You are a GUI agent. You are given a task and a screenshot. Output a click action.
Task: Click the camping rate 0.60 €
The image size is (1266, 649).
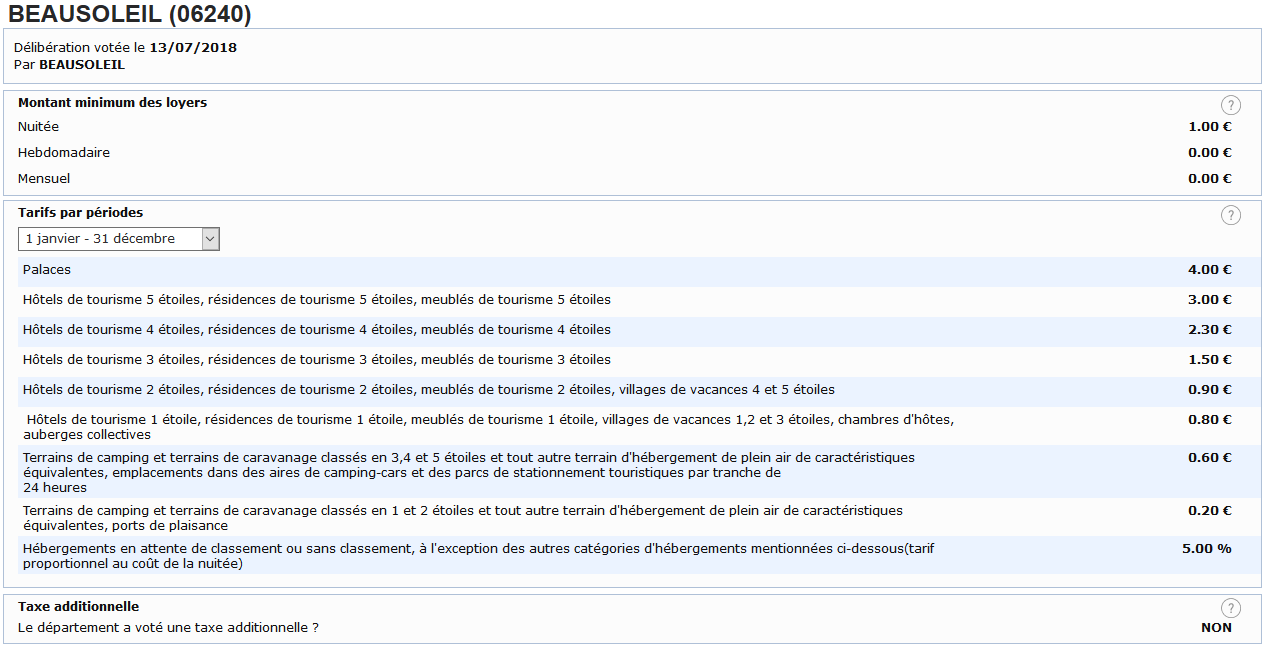pyautogui.click(x=1210, y=458)
